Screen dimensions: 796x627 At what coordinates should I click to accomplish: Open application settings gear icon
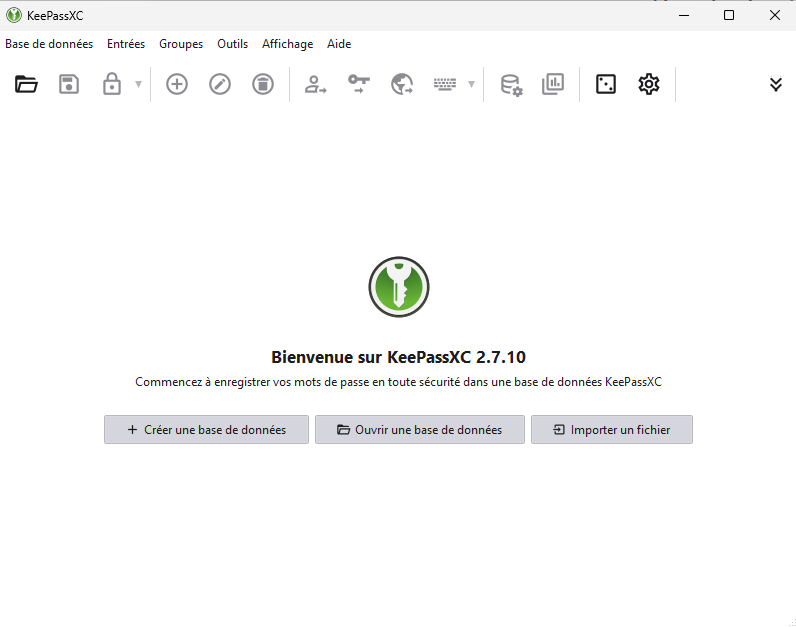click(649, 84)
